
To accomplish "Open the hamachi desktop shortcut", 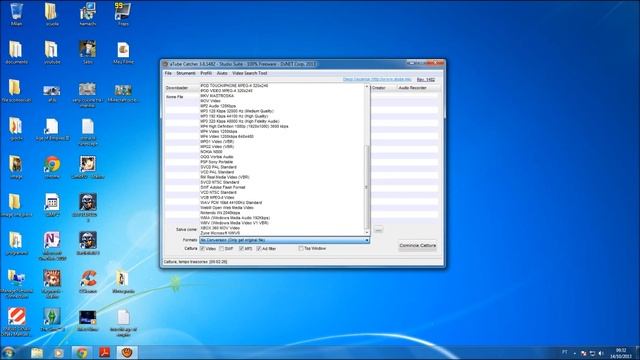I will (88, 14).
